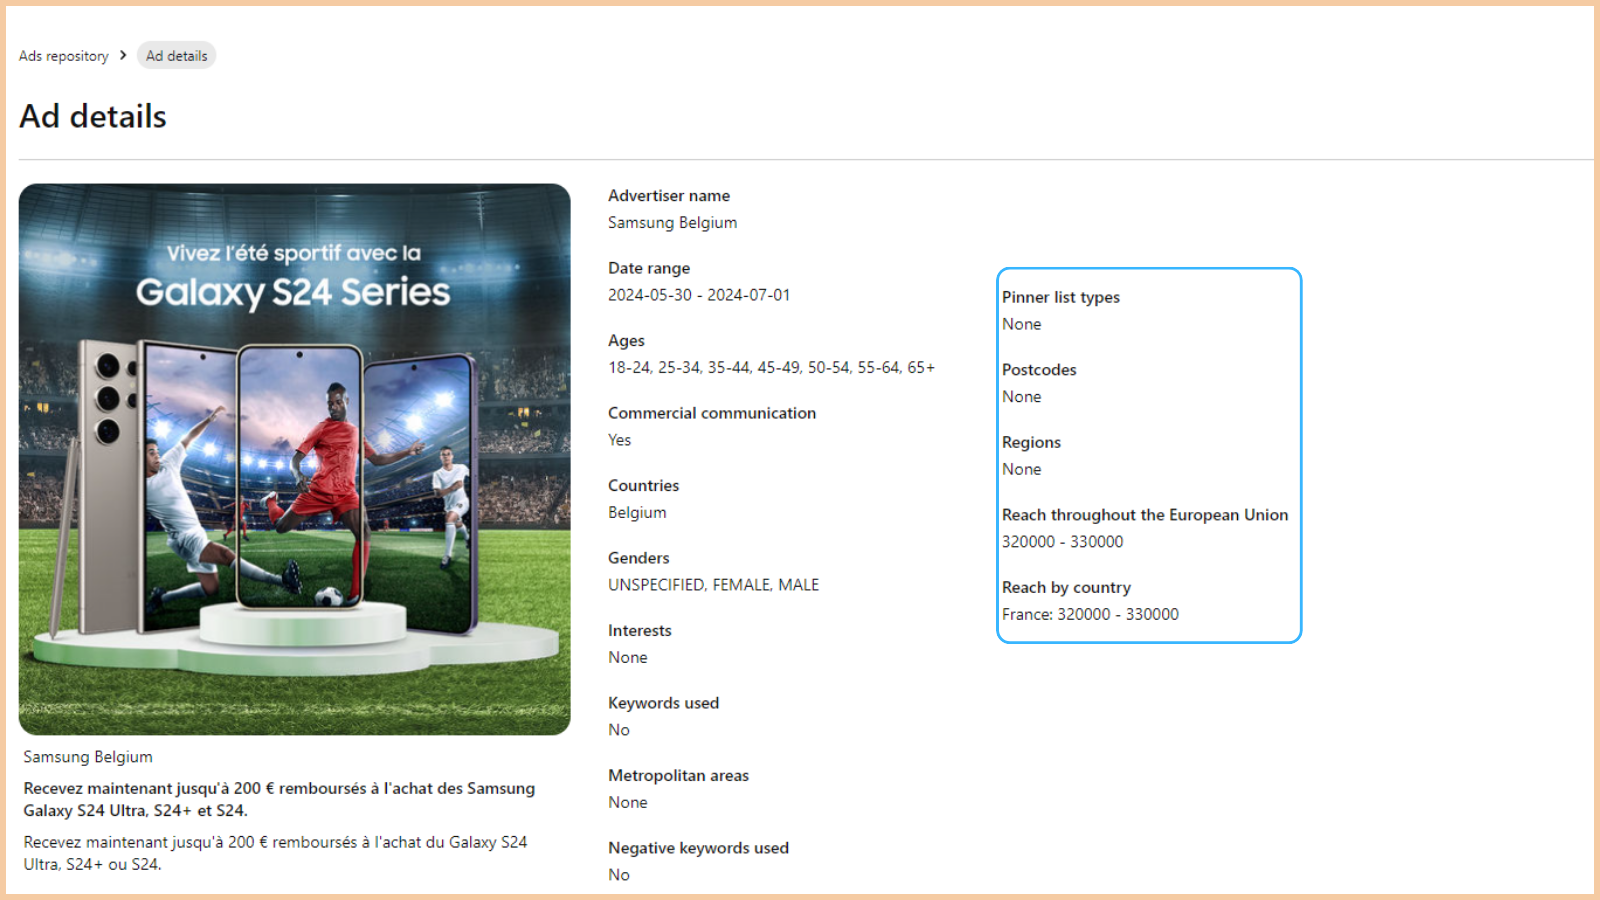Screen dimensions: 1600x900
Task: Select None under Regions
Action: (1021, 469)
